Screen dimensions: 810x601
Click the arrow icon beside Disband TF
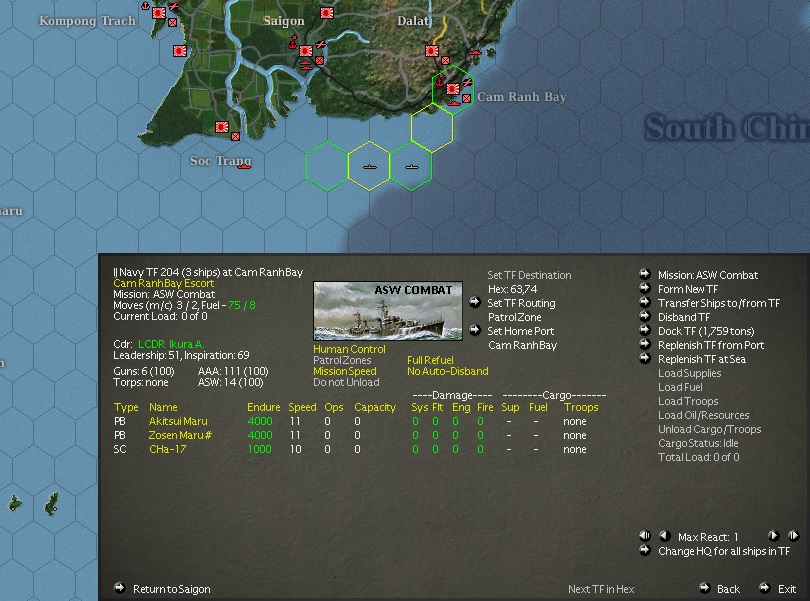(x=645, y=316)
